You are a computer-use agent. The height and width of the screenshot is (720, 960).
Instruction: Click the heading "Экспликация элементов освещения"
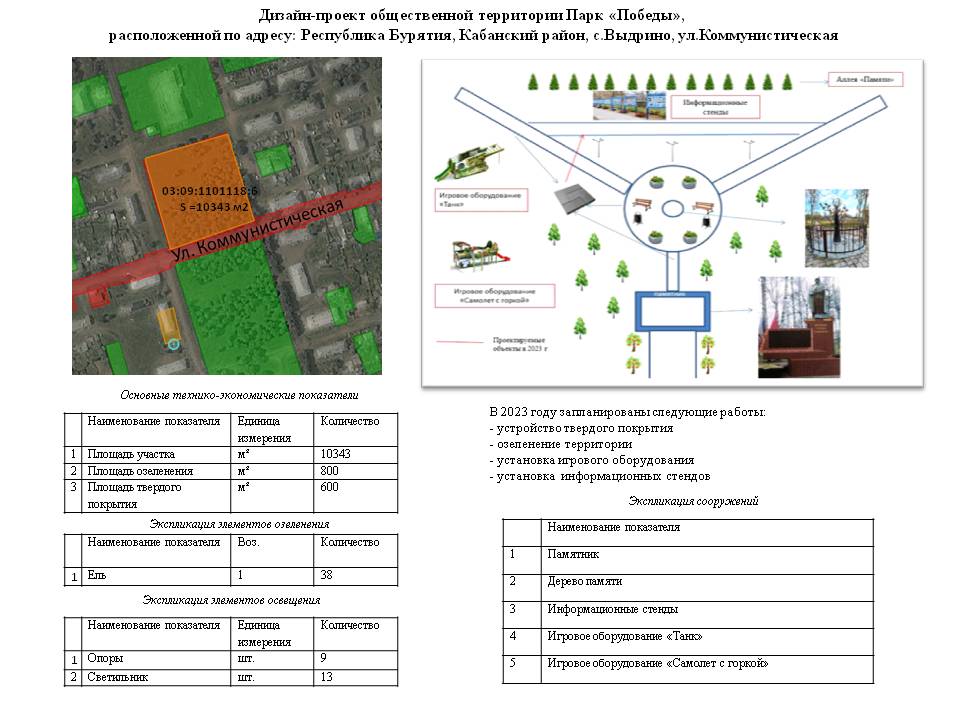click(231, 600)
